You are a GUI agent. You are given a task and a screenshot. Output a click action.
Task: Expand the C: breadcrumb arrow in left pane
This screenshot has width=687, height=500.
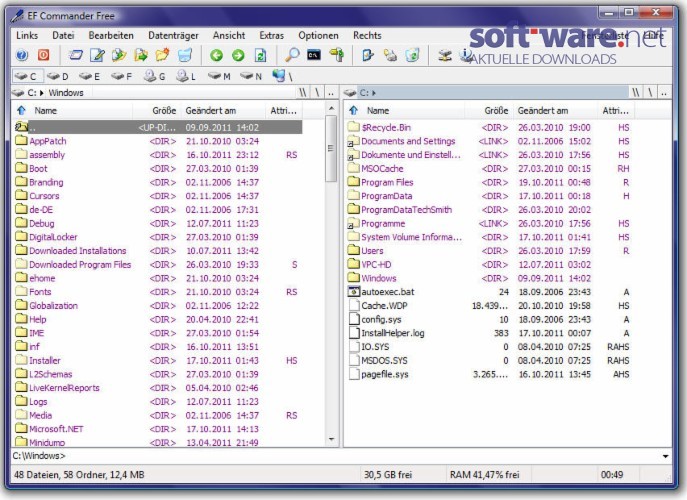click(x=42, y=93)
